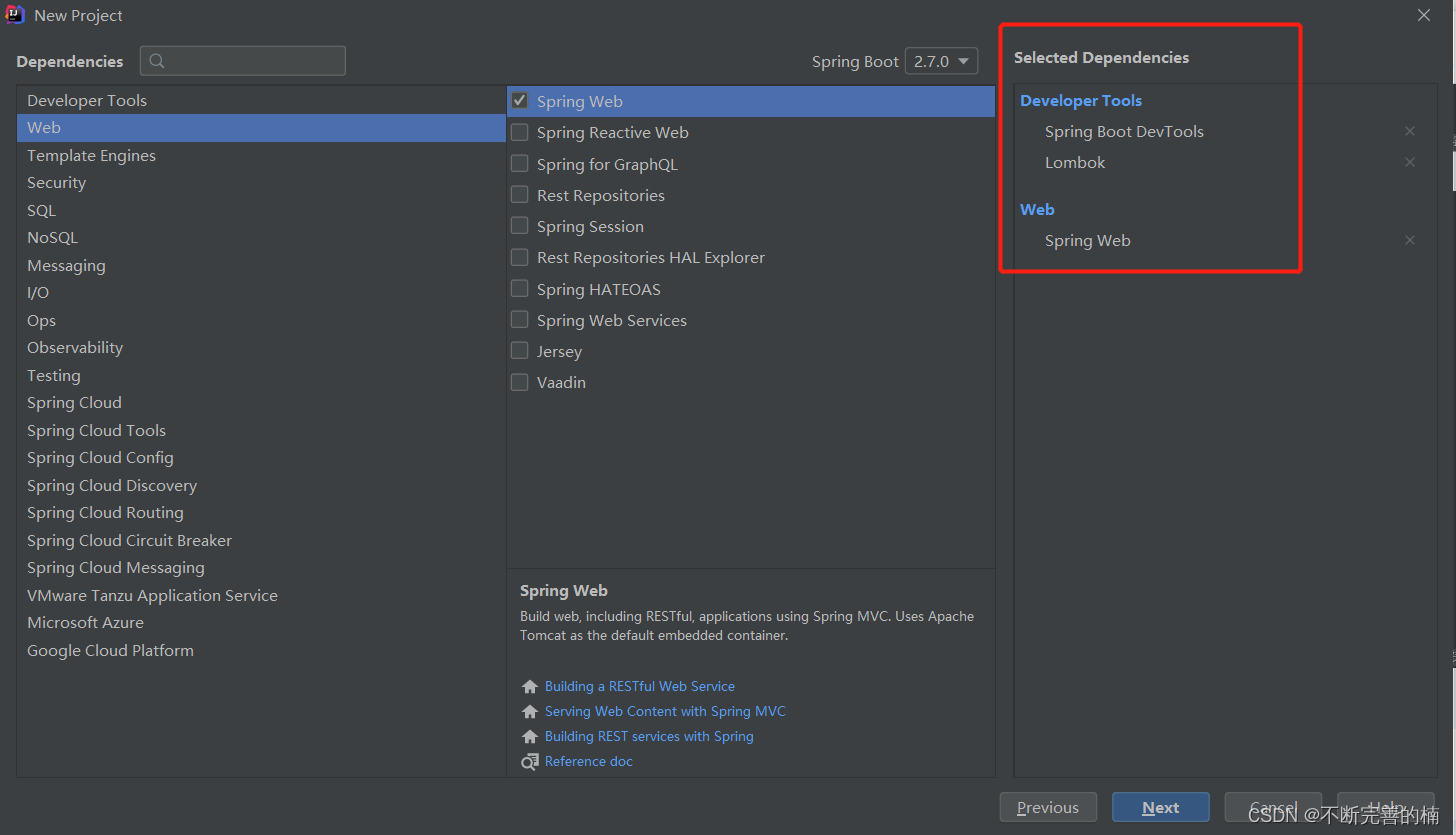Click Lombok in selected dependencies list

click(x=1075, y=163)
